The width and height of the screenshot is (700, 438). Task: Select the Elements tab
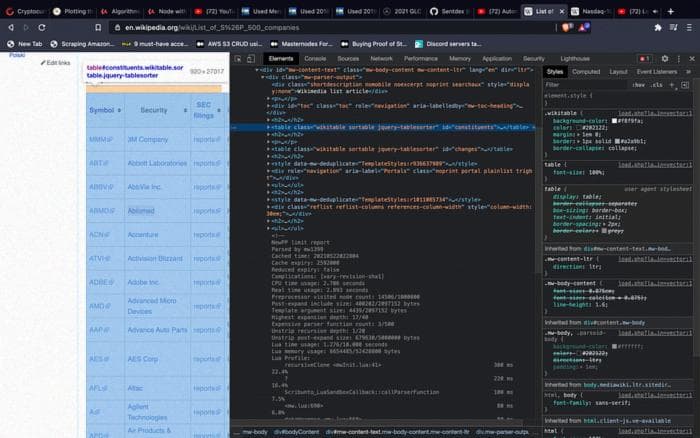(281, 58)
